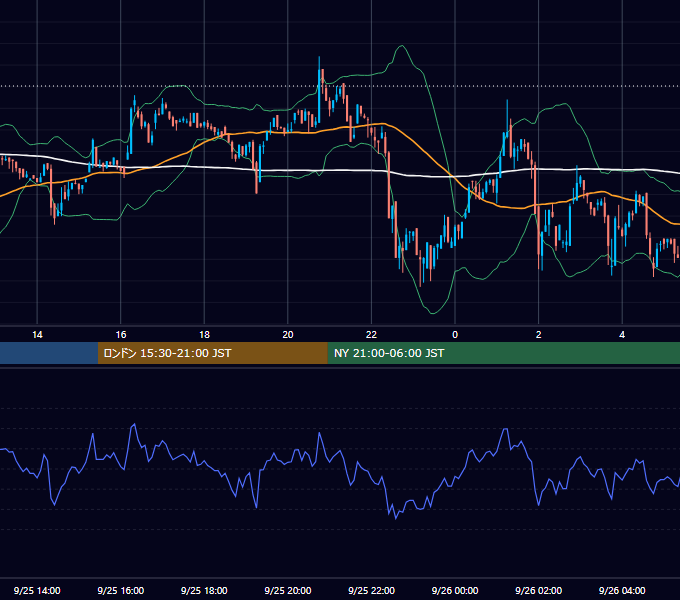Click the 9/26 04:00 time label
The image size is (680, 600).
coord(622,590)
